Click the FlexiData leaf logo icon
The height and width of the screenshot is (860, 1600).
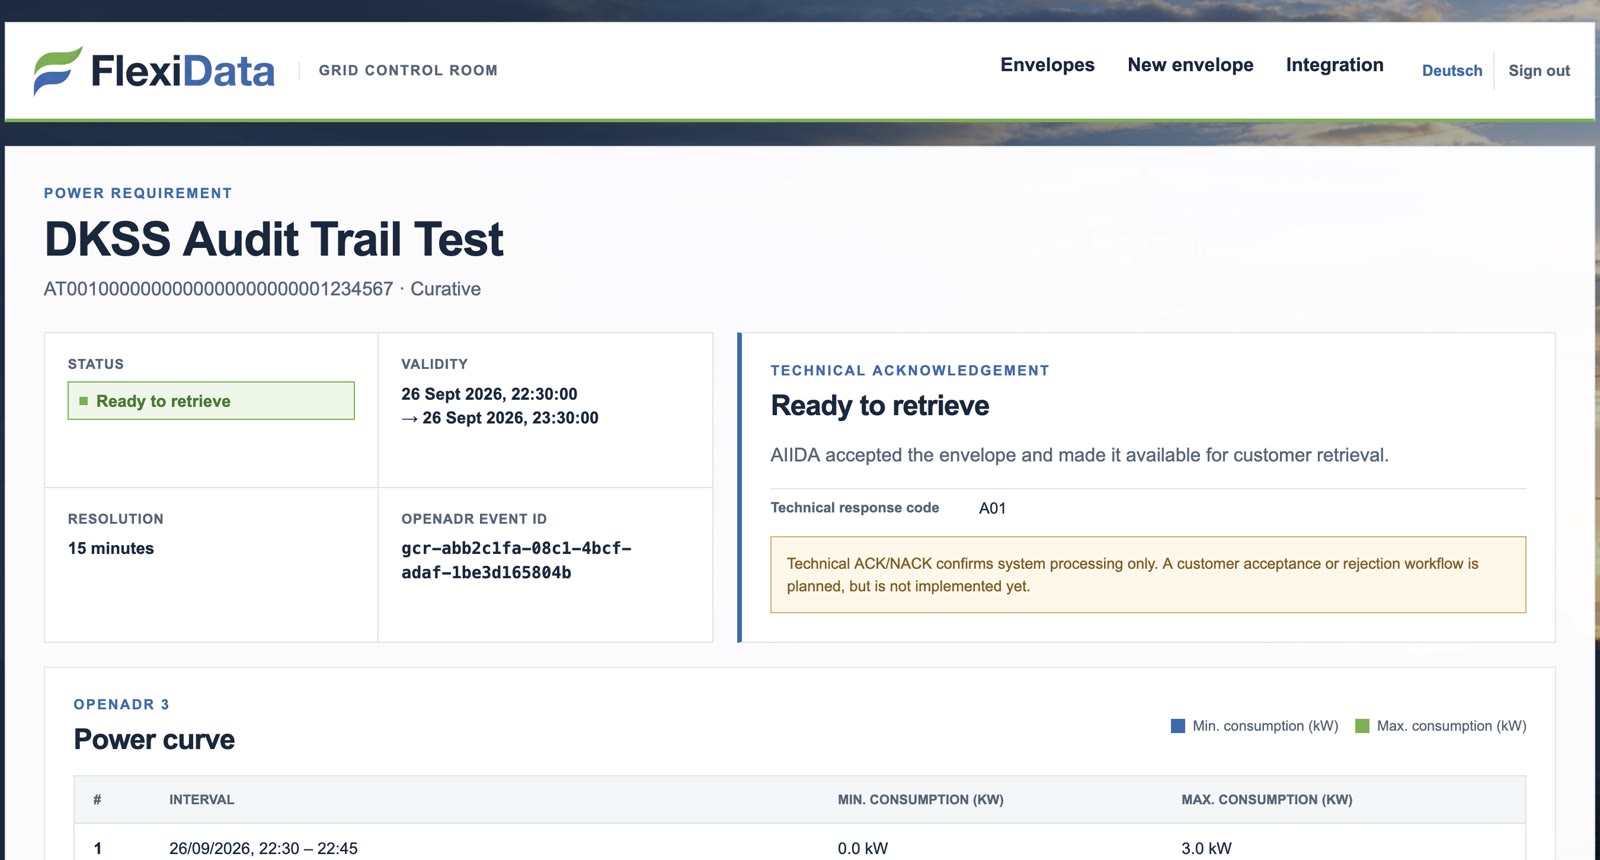click(57, 70)
